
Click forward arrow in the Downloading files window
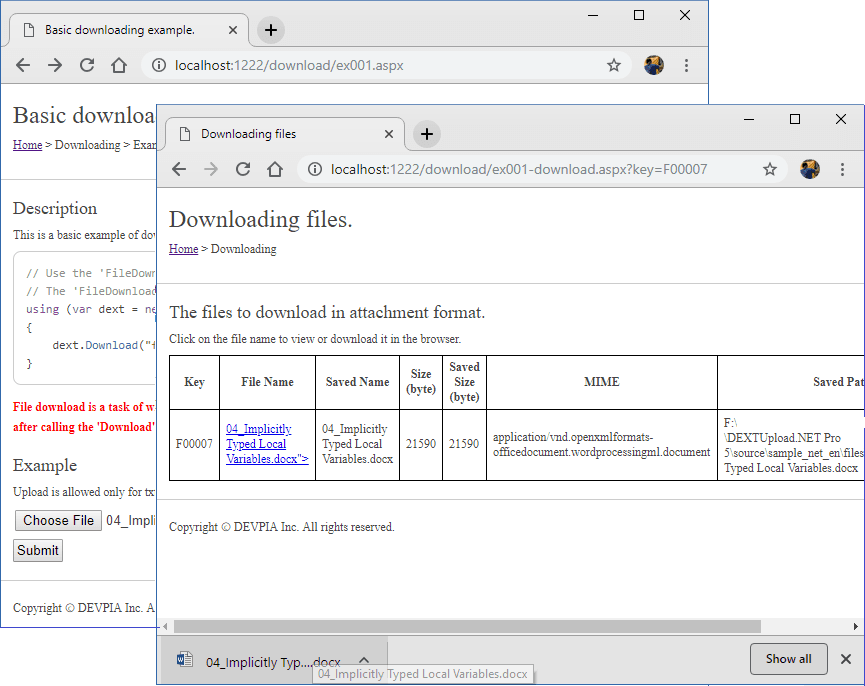[x=211, y=169]
